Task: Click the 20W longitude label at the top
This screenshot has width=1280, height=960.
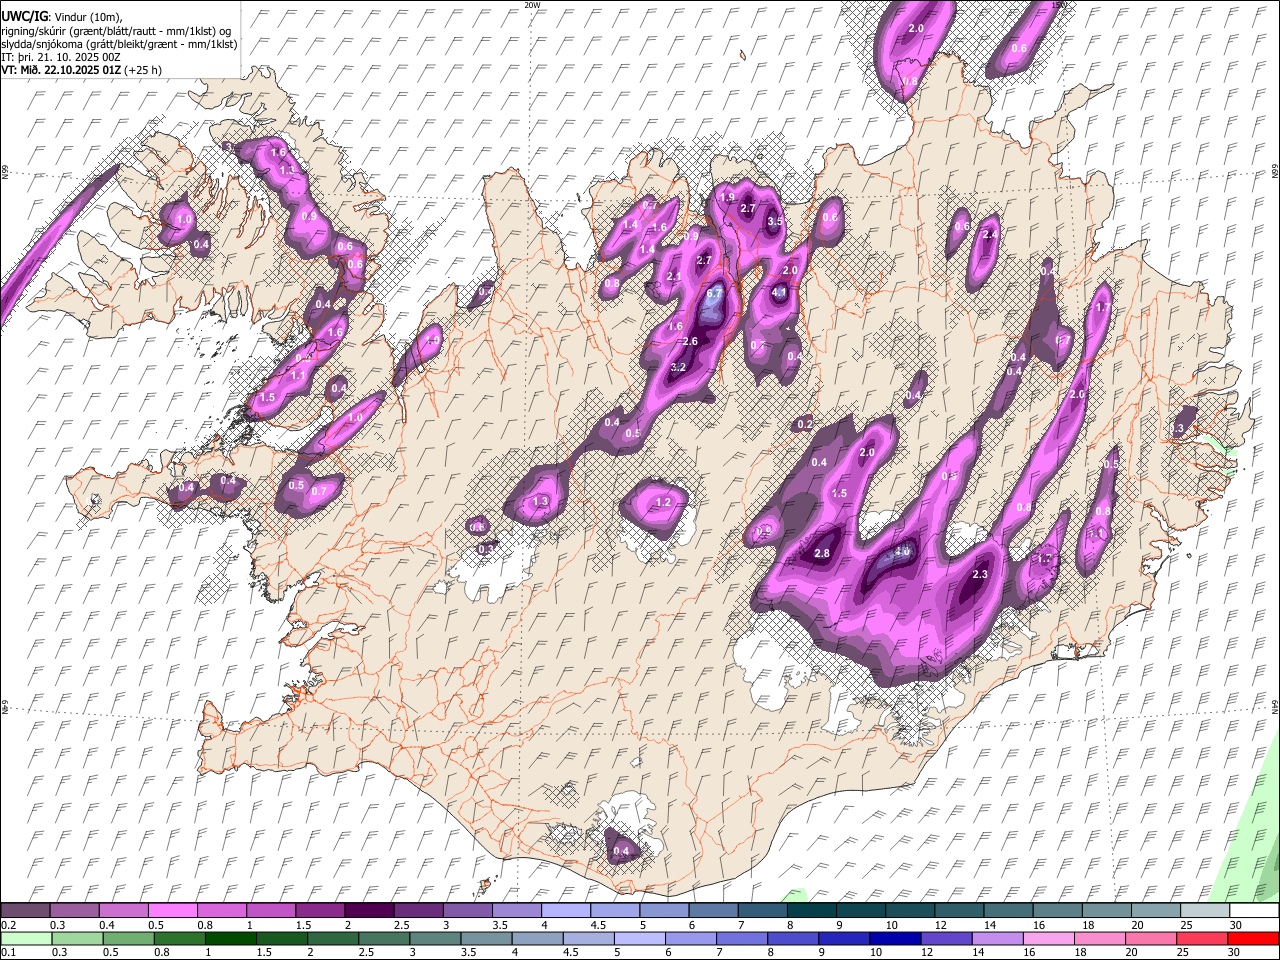Action: point(532,5)
